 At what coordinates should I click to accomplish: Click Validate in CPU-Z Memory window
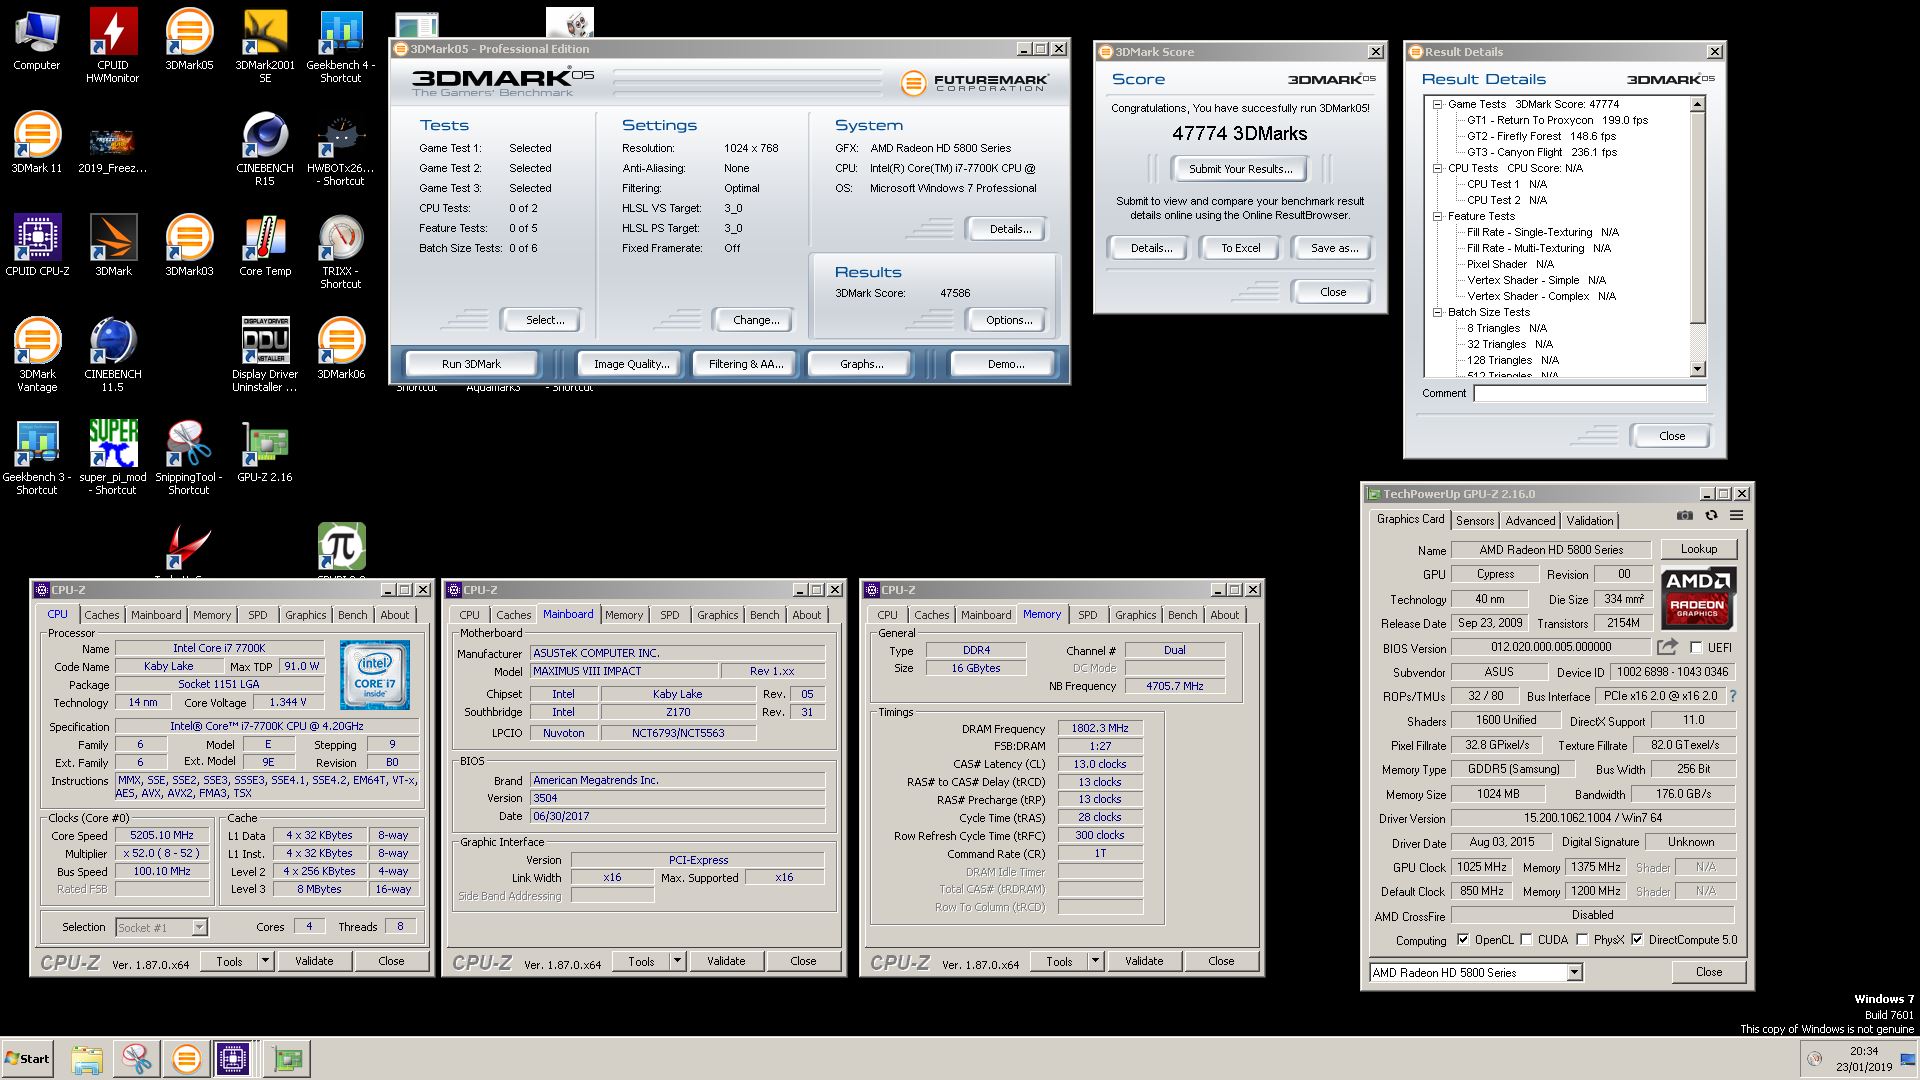(1143, 961)
